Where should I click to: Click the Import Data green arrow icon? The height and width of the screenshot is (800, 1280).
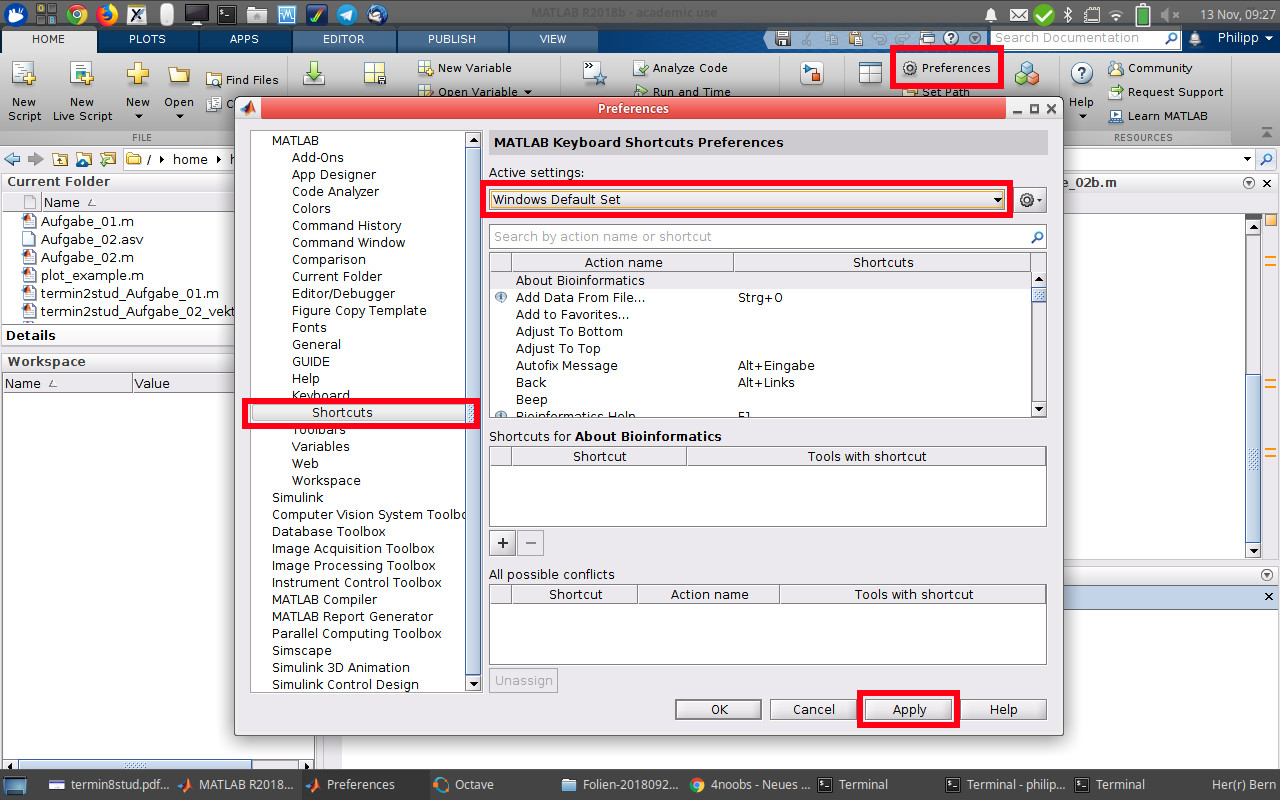point(314,74)
